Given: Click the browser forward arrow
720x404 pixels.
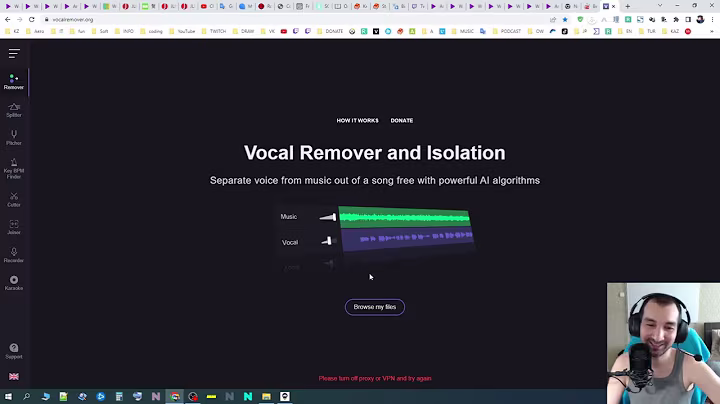Looking at the screenshot, I should click(19, 20).
